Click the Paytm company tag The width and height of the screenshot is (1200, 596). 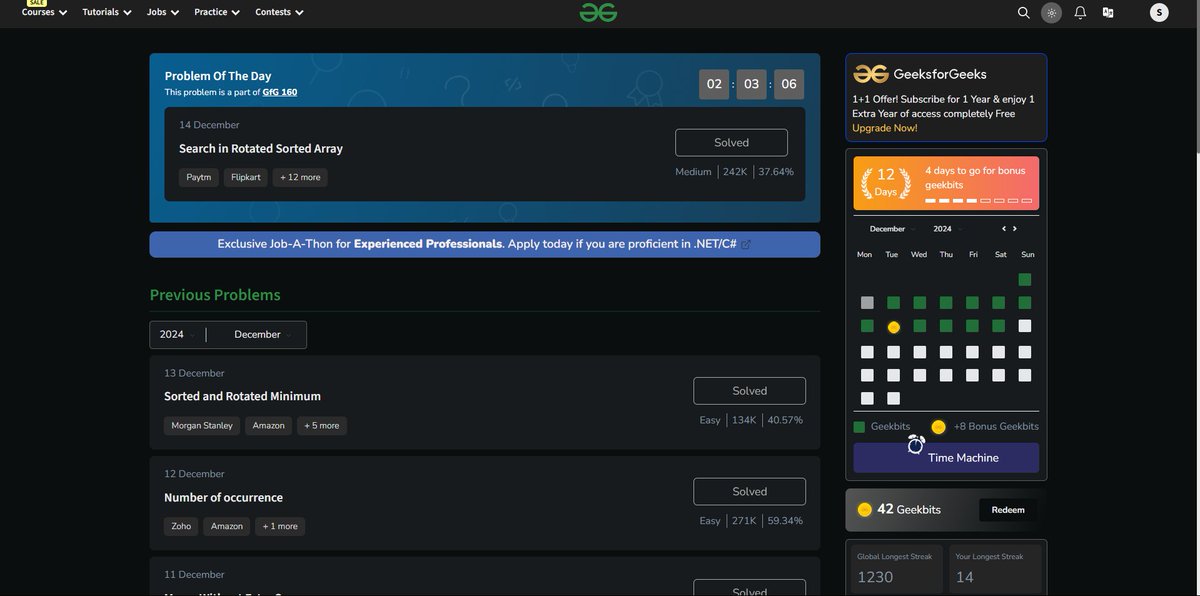point(199,177)
